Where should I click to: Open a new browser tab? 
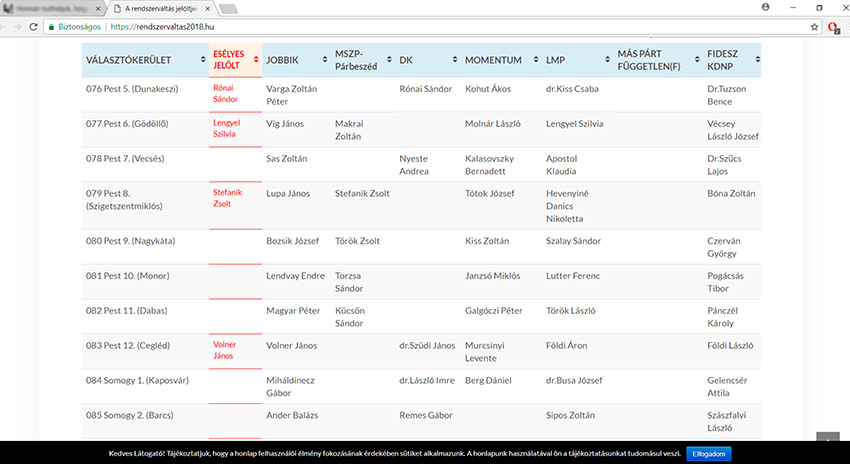[x=228, y=9]
